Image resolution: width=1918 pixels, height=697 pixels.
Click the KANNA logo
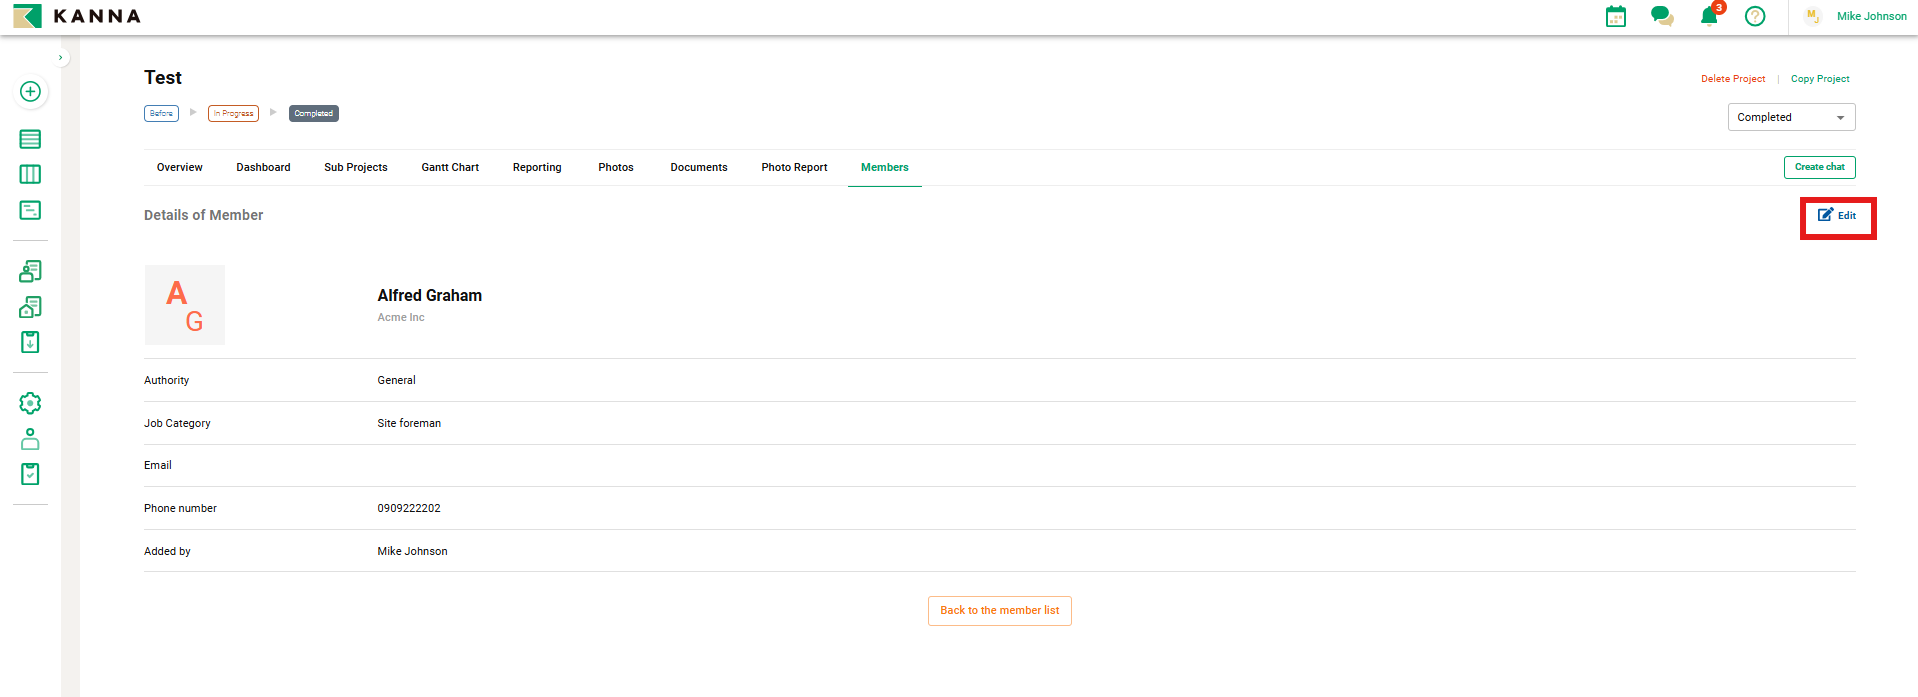coord(77,16)
